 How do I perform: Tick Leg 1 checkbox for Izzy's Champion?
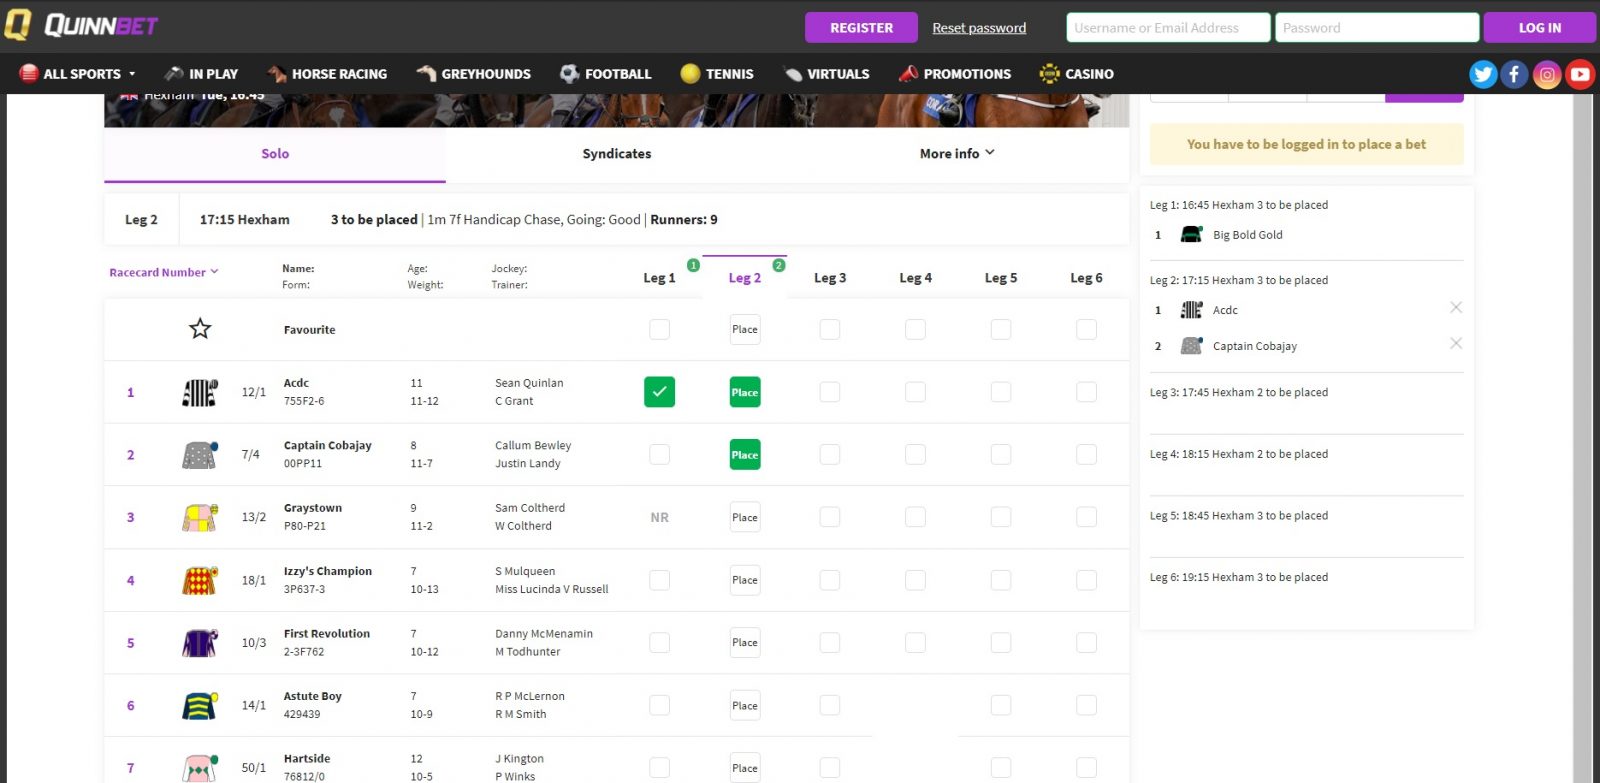click(x=659, y=580)
